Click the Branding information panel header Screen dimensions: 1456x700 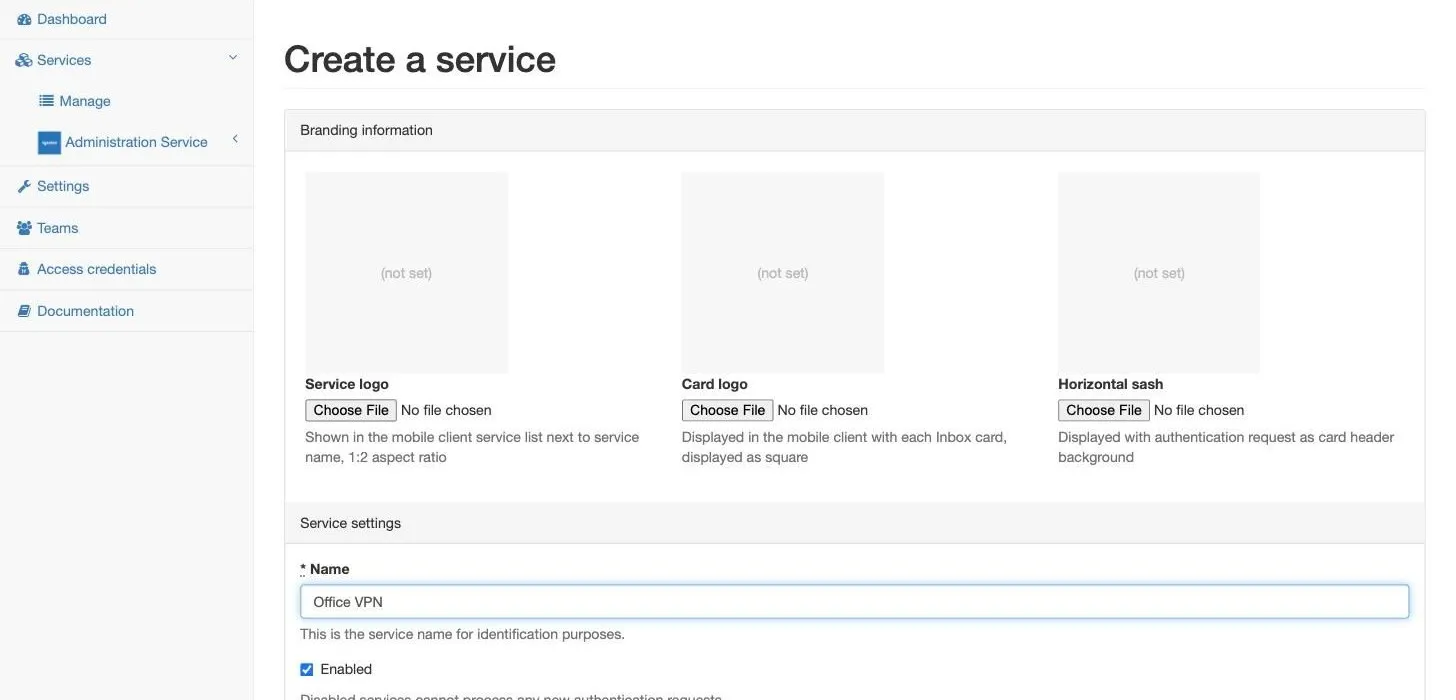tap(855, 131)
